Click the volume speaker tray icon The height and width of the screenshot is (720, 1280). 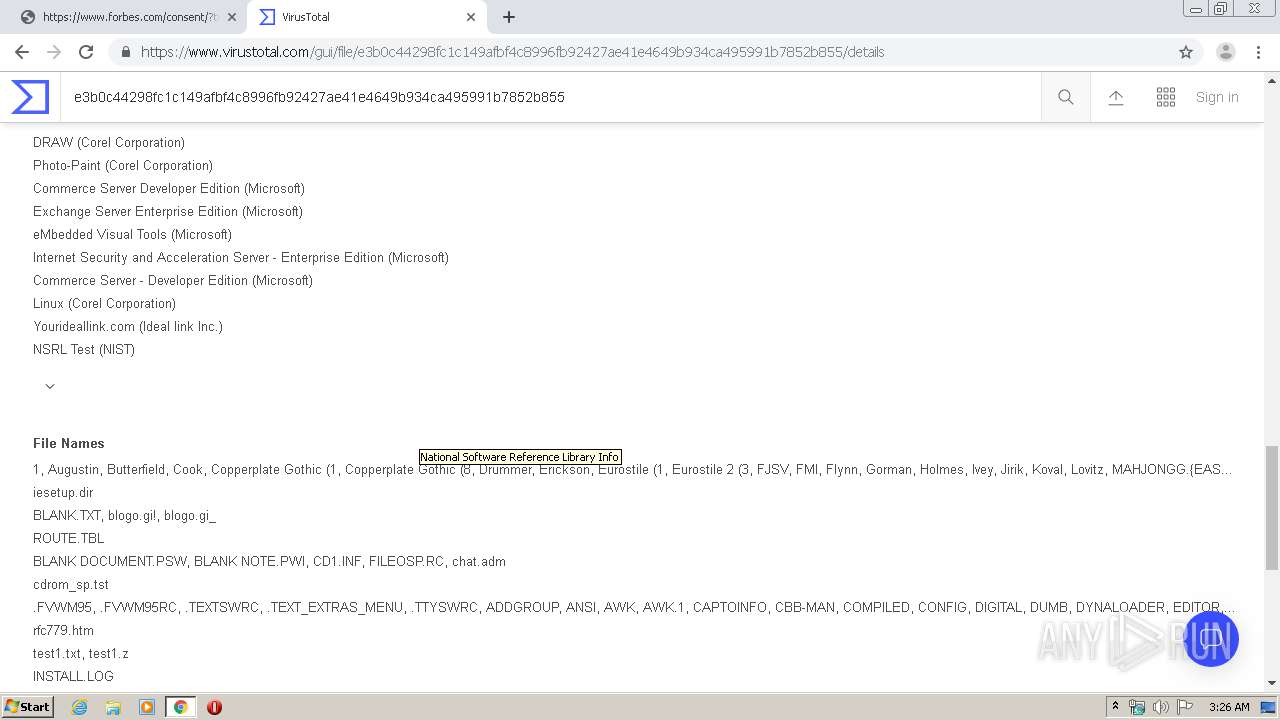click(1160, 707)
